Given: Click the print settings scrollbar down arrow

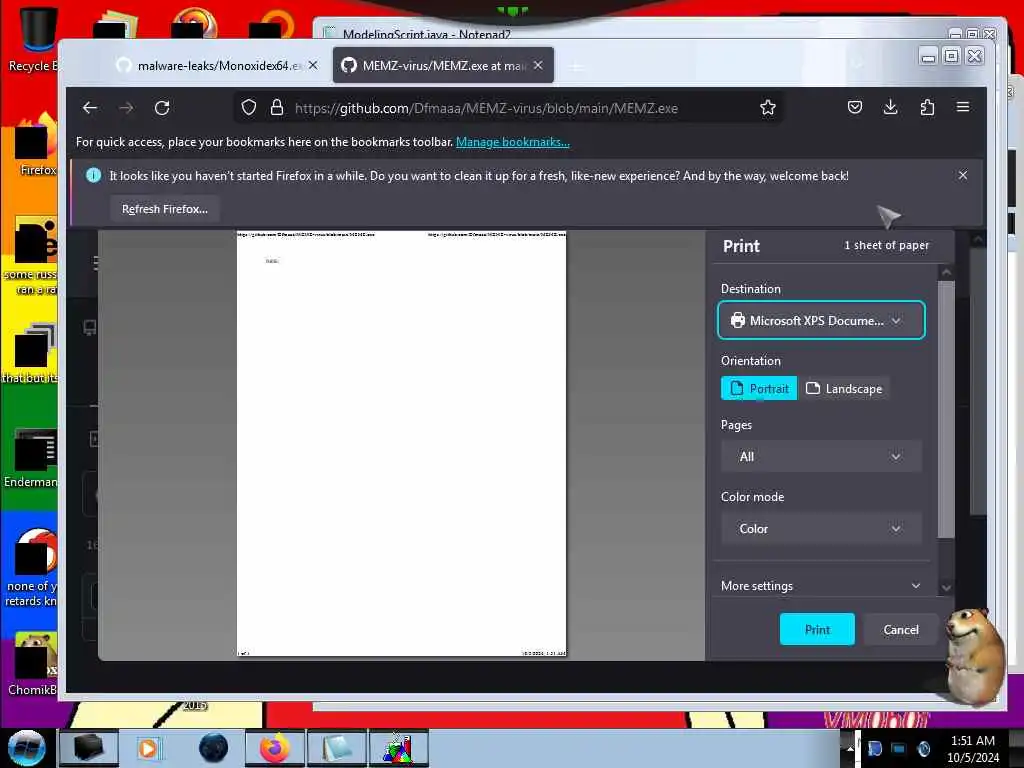Looking at the screenshot, I should [946, 588].
